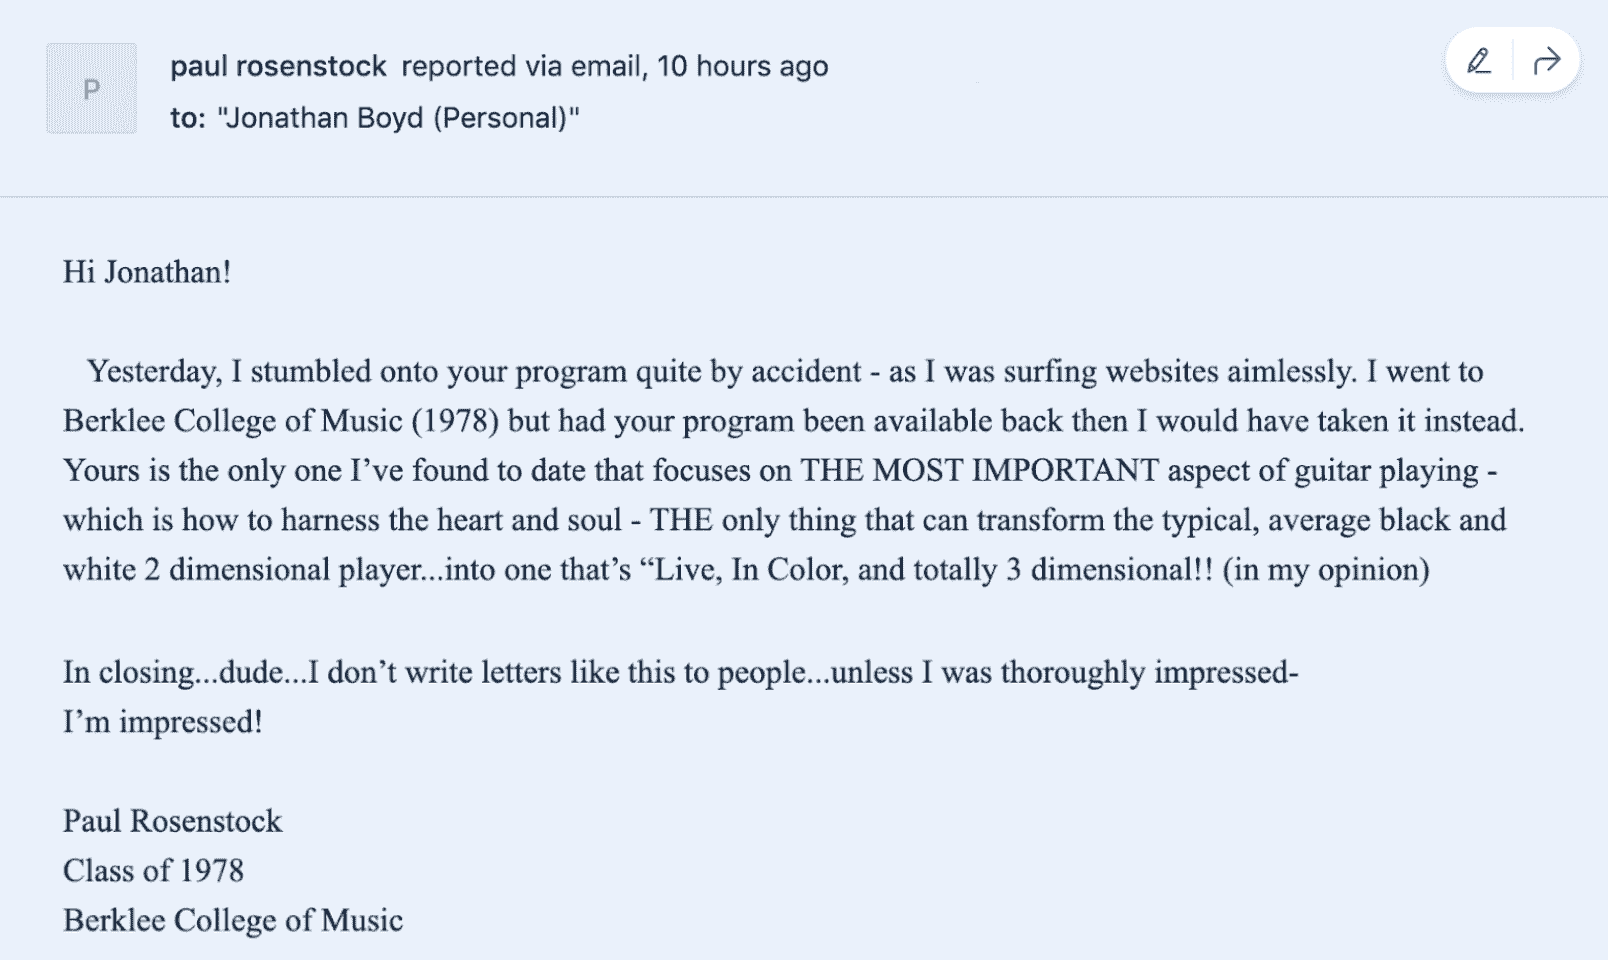The image size is (1608, 960).
Task: Click the 'Class of 1978' signature line
Action: (153, 871)
